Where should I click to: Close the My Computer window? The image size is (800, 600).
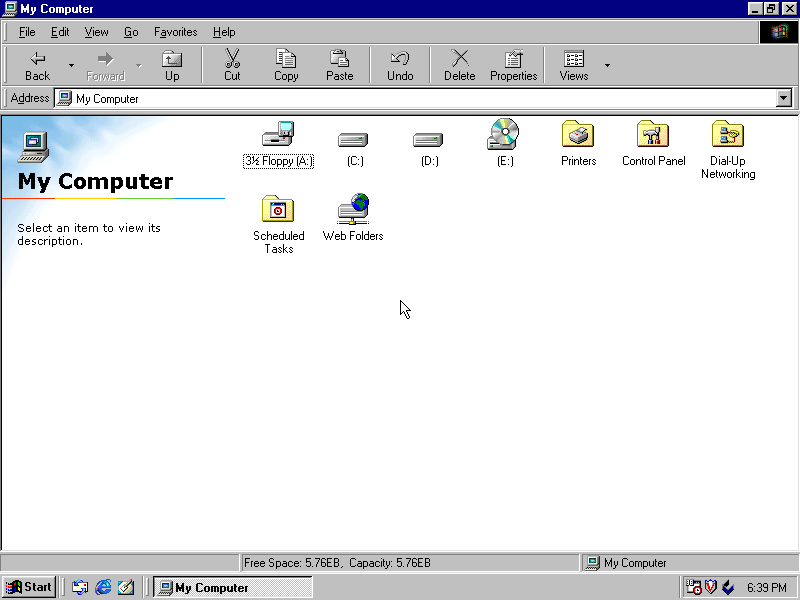pyautogui.click(x=789, y=9)
